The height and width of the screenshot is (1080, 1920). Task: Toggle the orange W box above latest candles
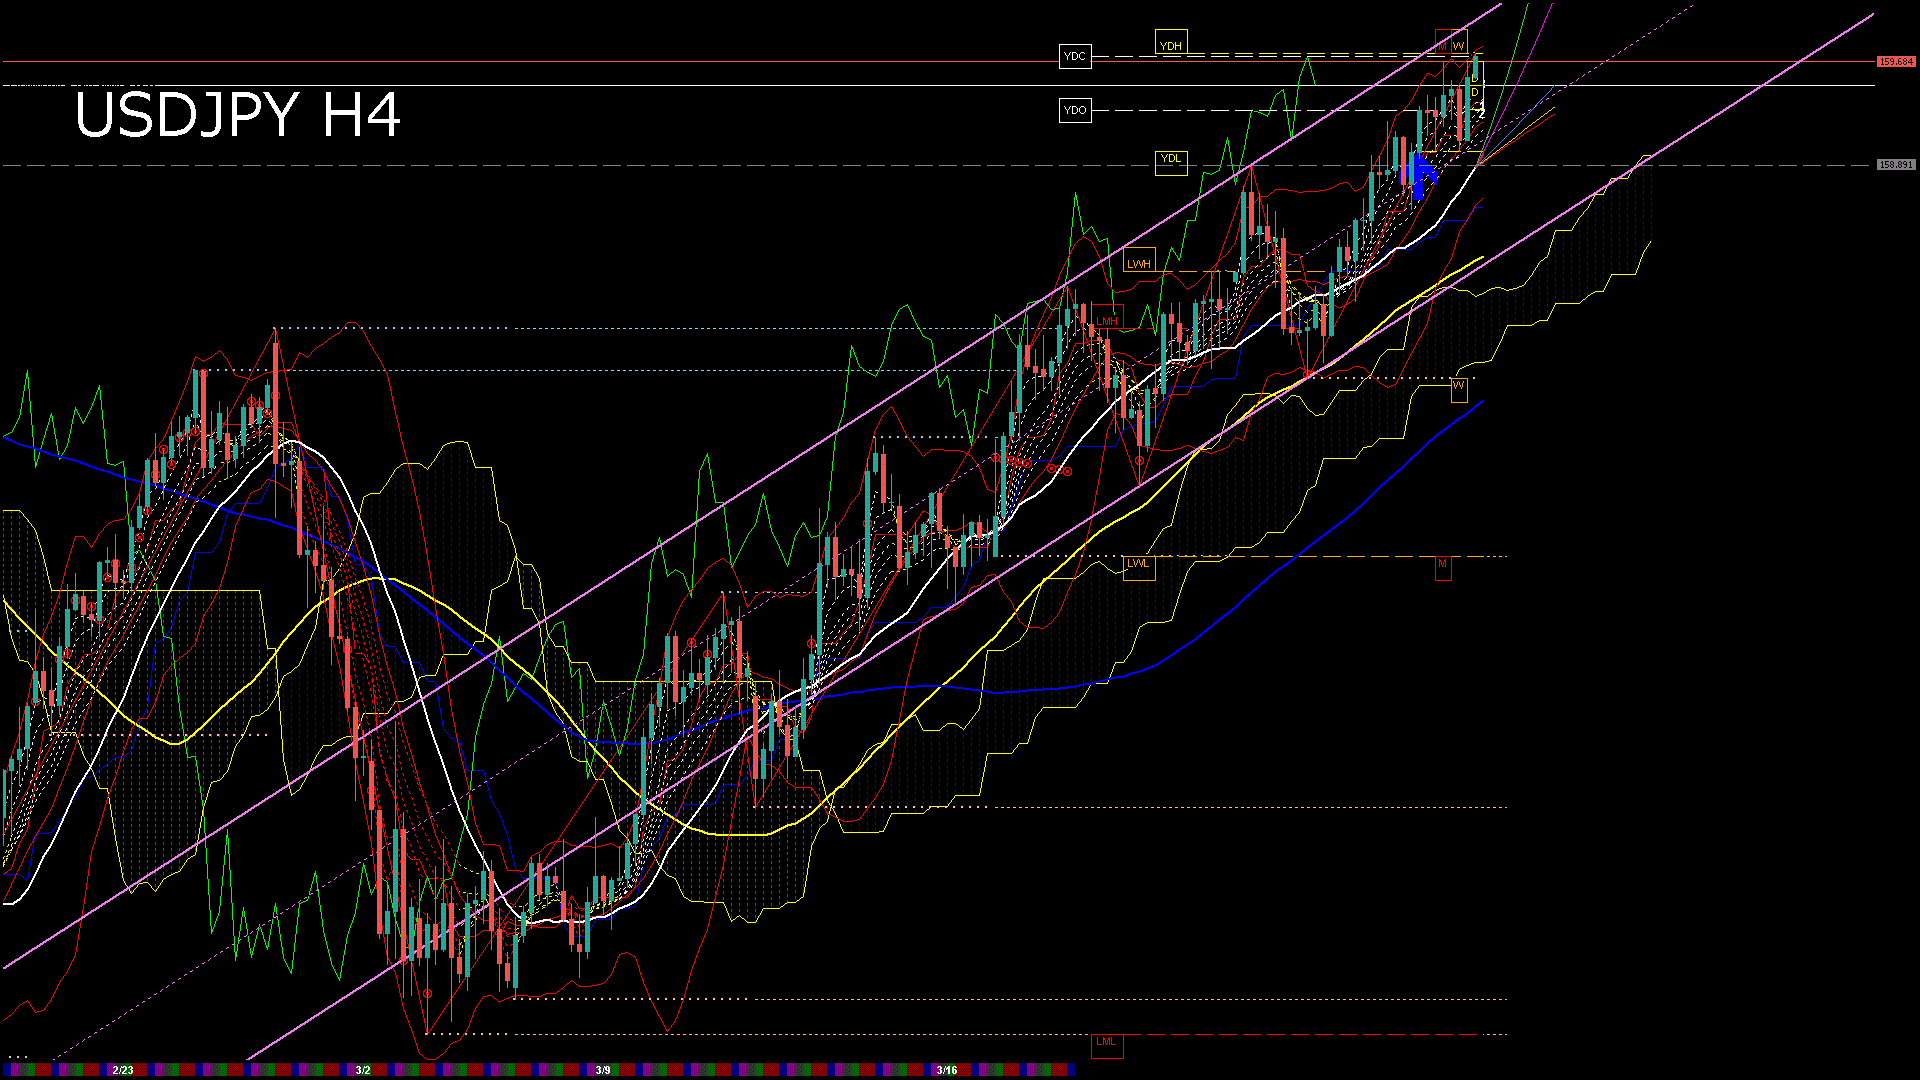click(1458, 44)
